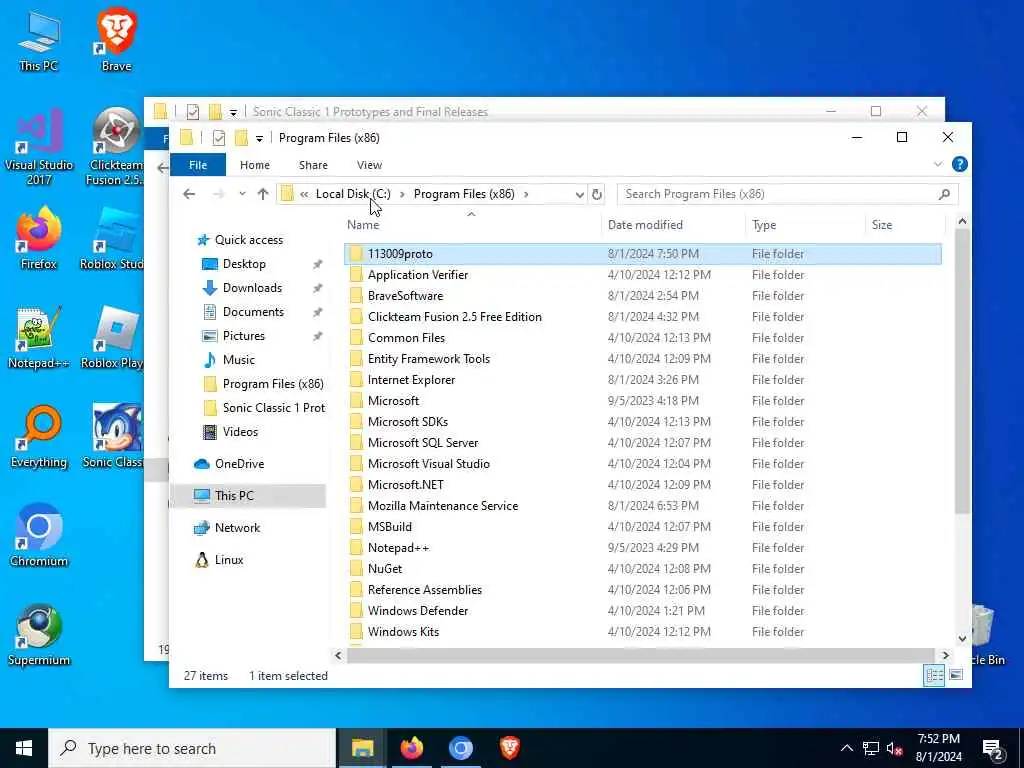Switch to Large icons view button

(956, 675)
